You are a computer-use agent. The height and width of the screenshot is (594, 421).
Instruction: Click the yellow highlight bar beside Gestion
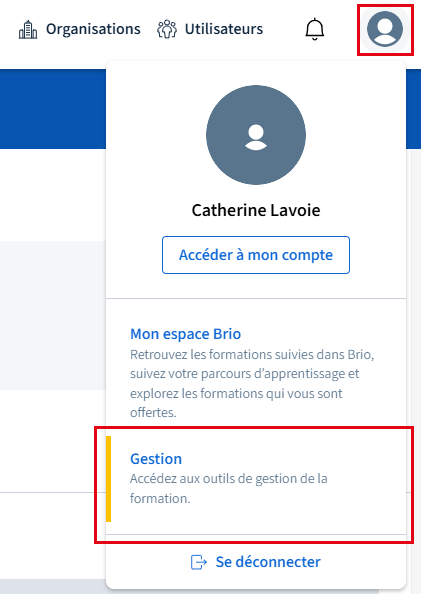pyautogui.click(x=108, y=479)
